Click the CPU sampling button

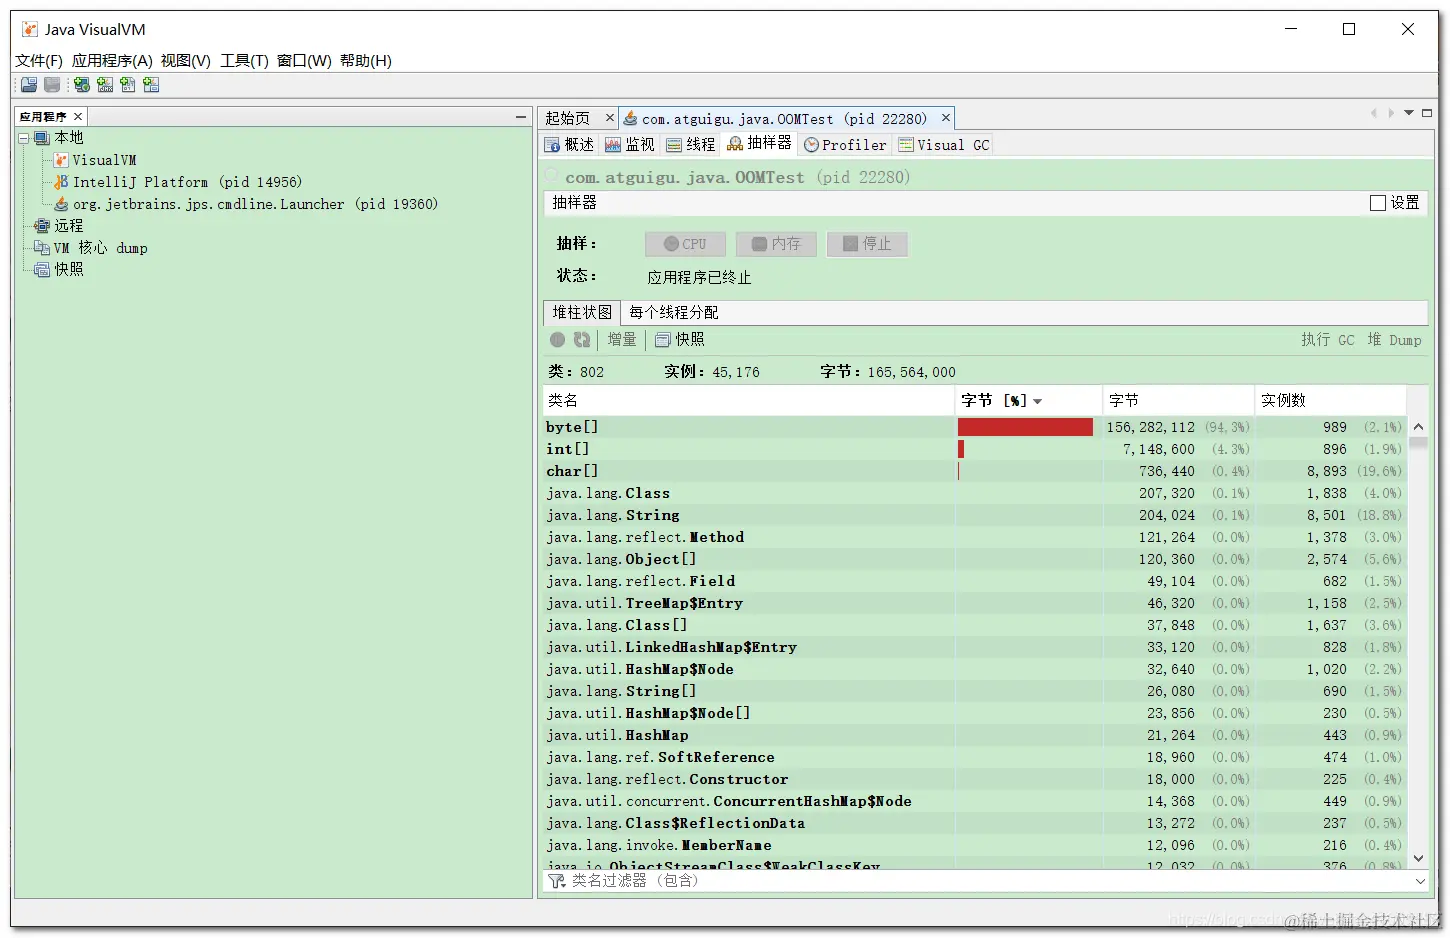[x=686, y=244]
